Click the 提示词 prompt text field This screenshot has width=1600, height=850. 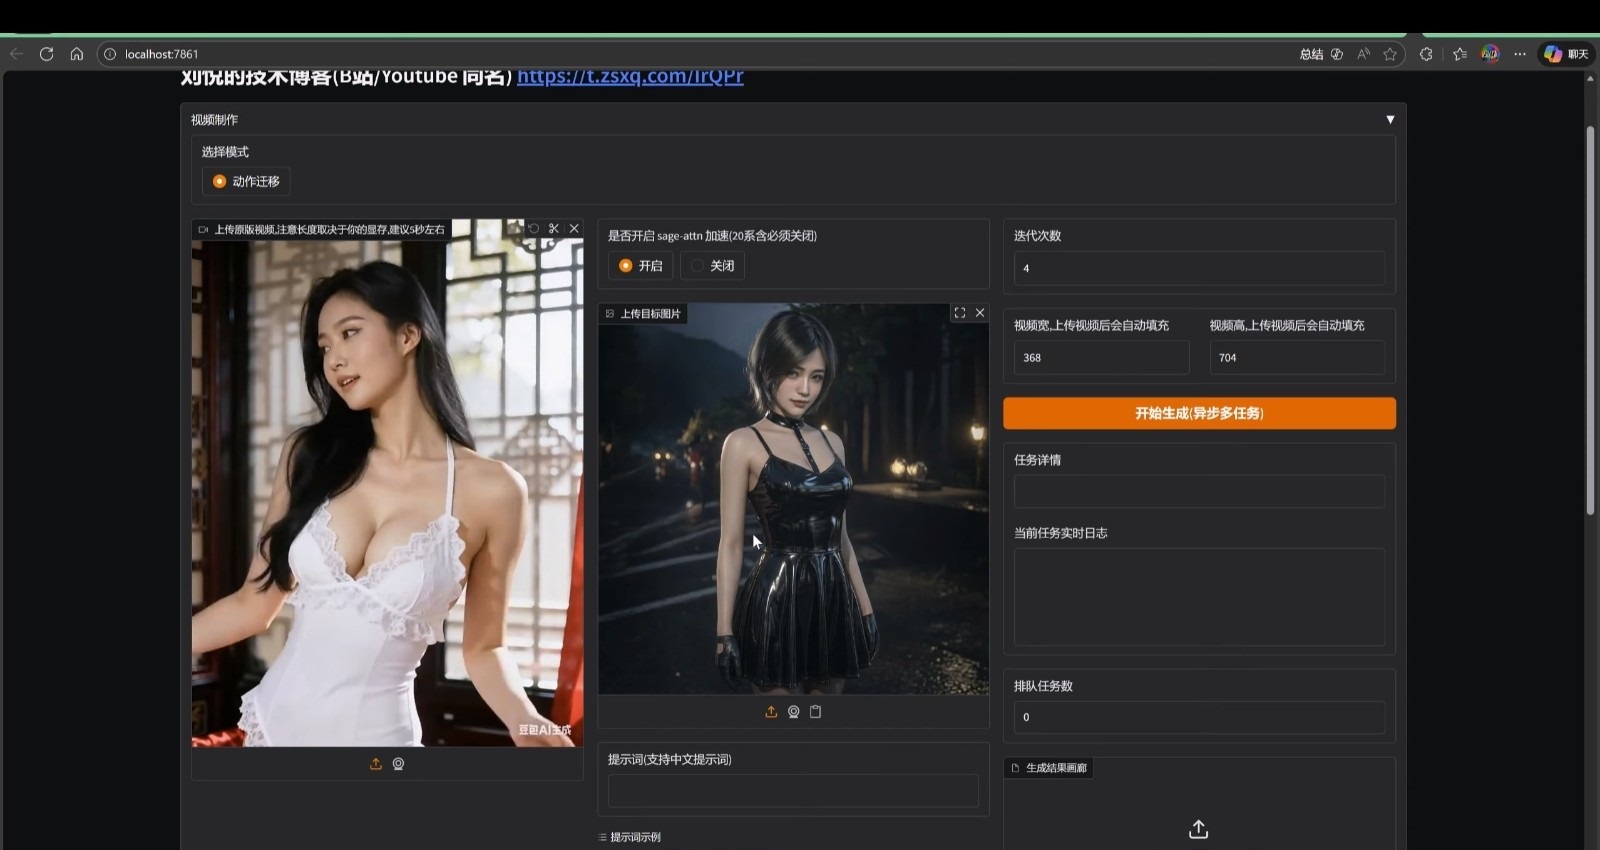pos(792,791)
